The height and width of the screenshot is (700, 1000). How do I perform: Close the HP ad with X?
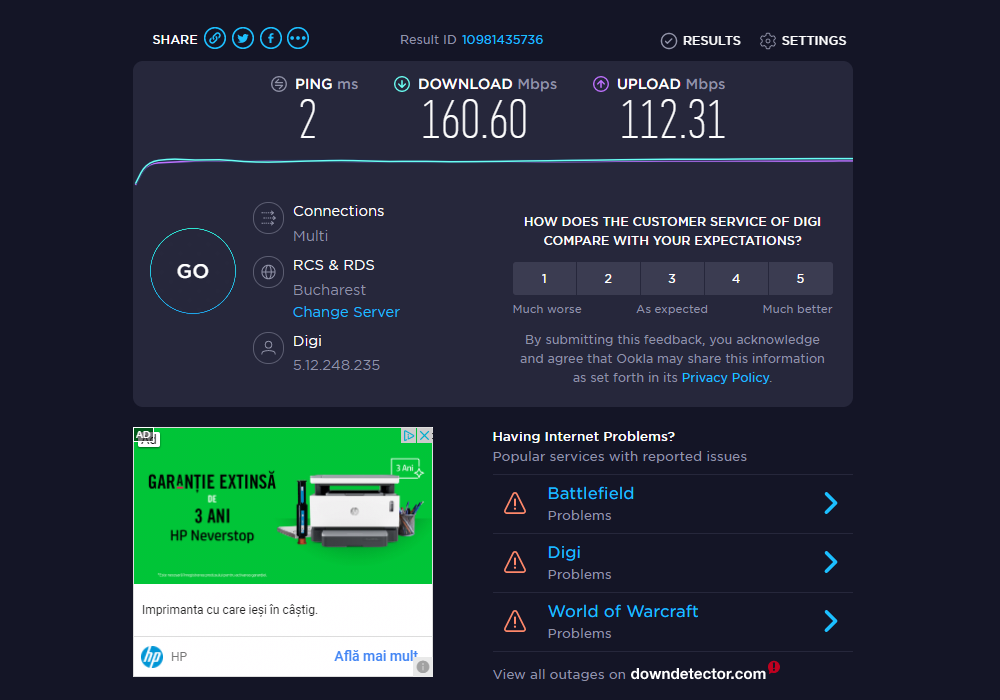pos(425,435)
